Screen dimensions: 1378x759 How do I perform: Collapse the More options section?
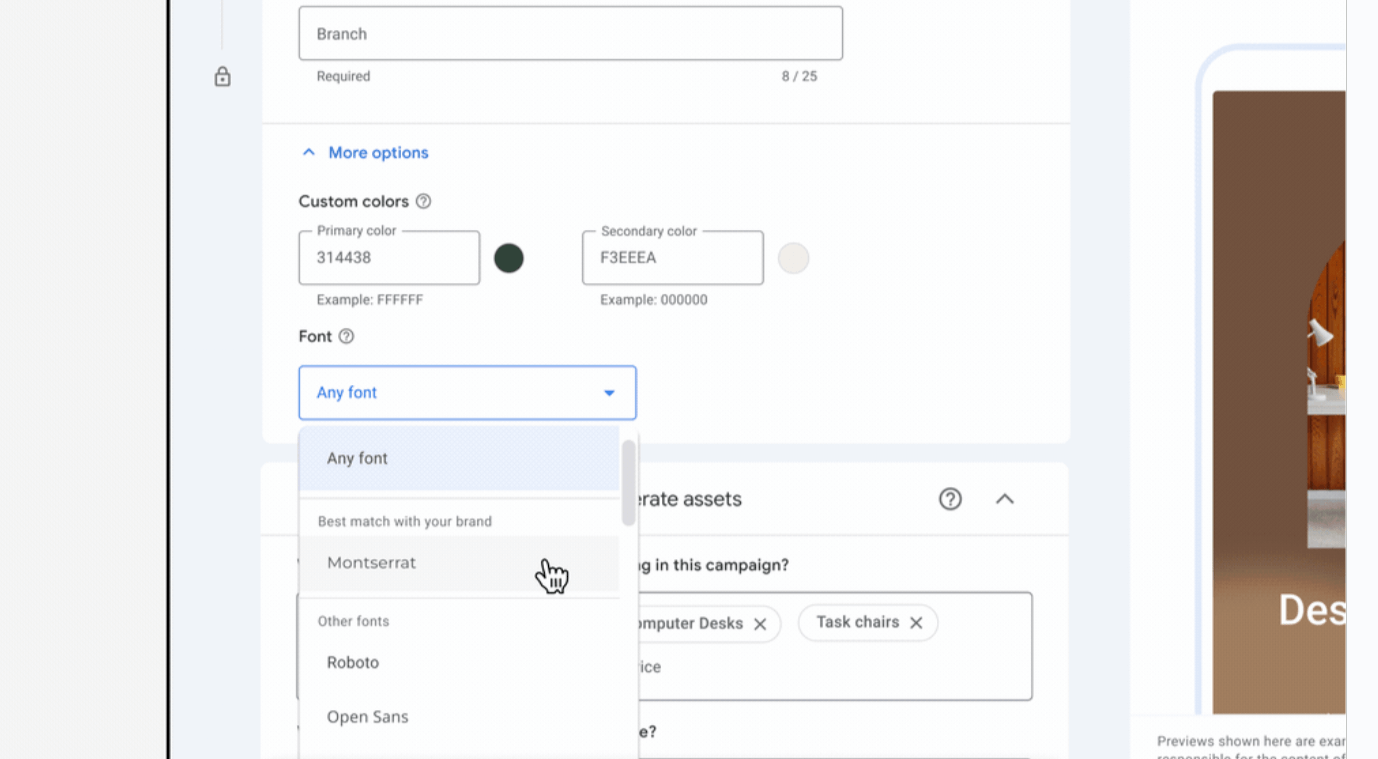[365, 153]
